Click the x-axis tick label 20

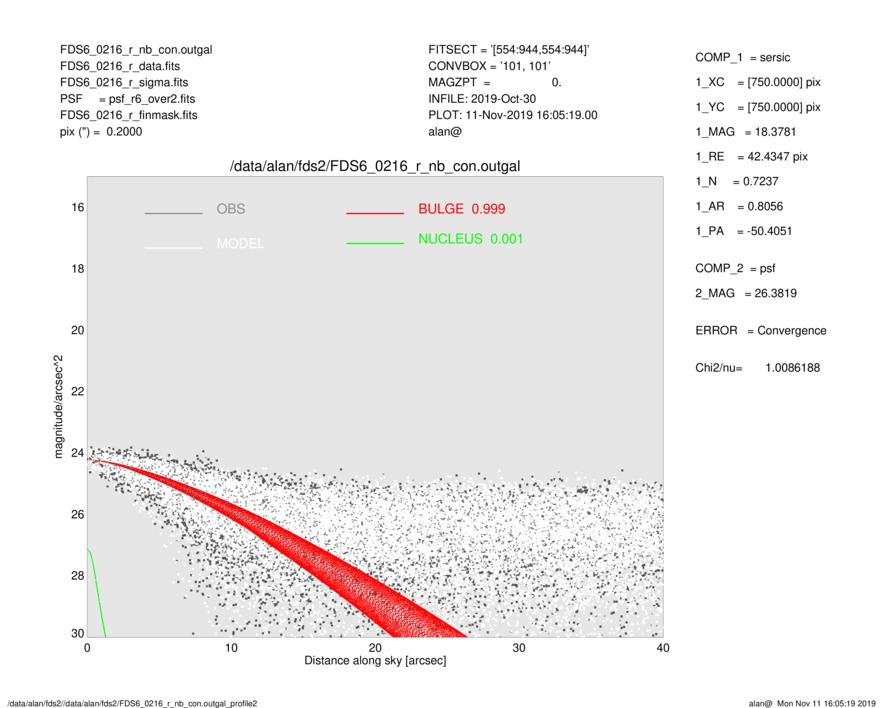coord(375,648)
